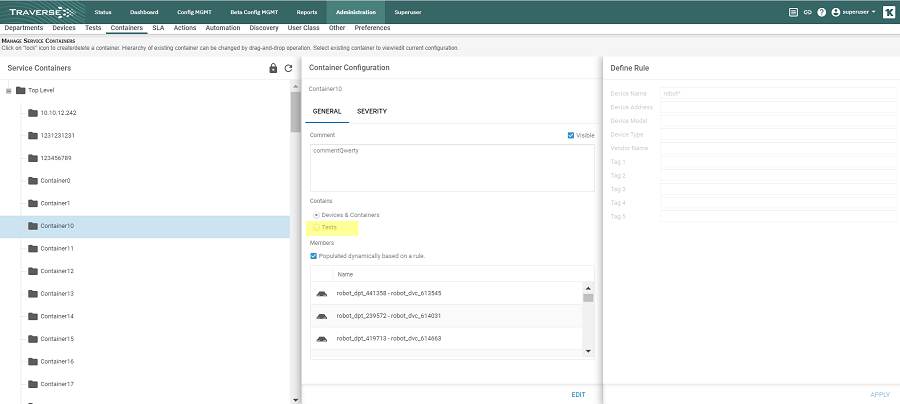Click the superuser avatar icon
This screenshot has height=404, width=900.
[835, 12]
